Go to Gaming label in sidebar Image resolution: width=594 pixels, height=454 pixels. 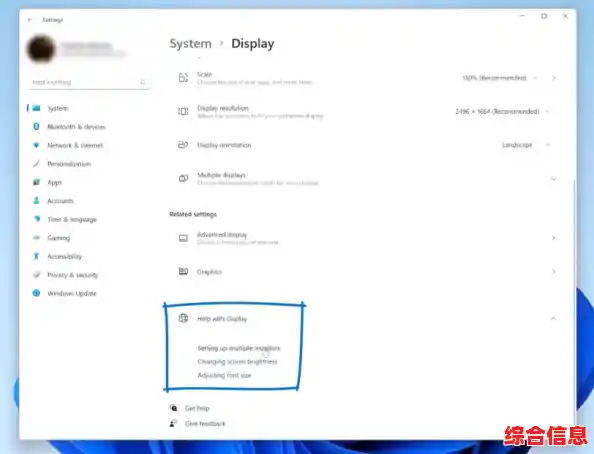tap(58, 238)
